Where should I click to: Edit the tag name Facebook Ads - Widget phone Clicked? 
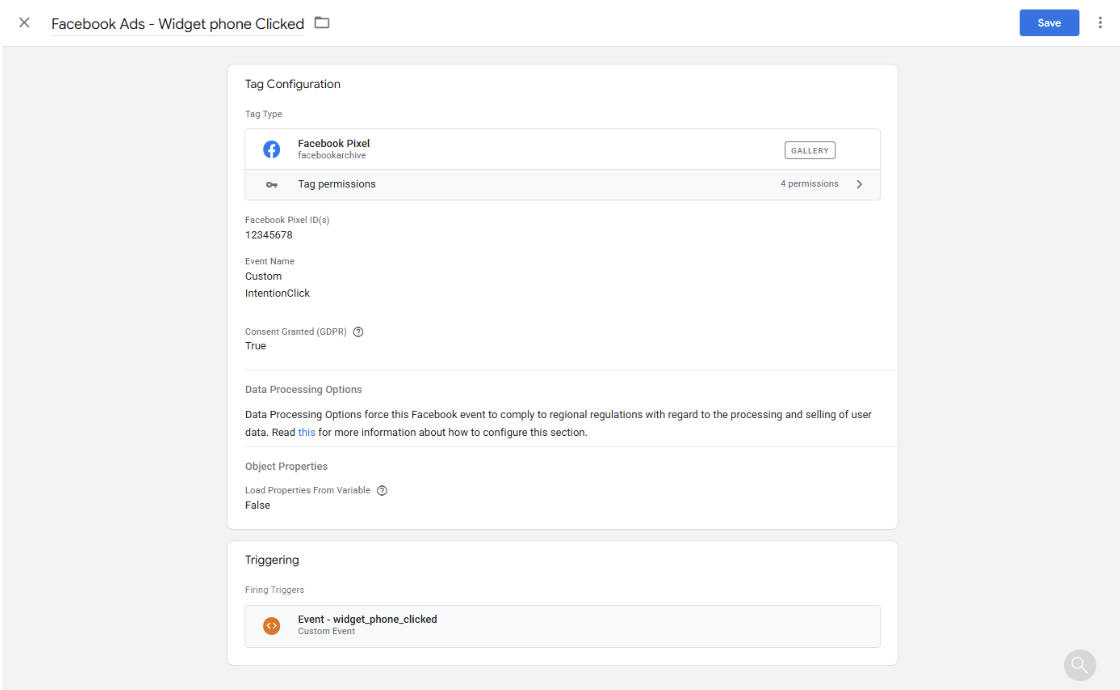[x=178, y=24]
